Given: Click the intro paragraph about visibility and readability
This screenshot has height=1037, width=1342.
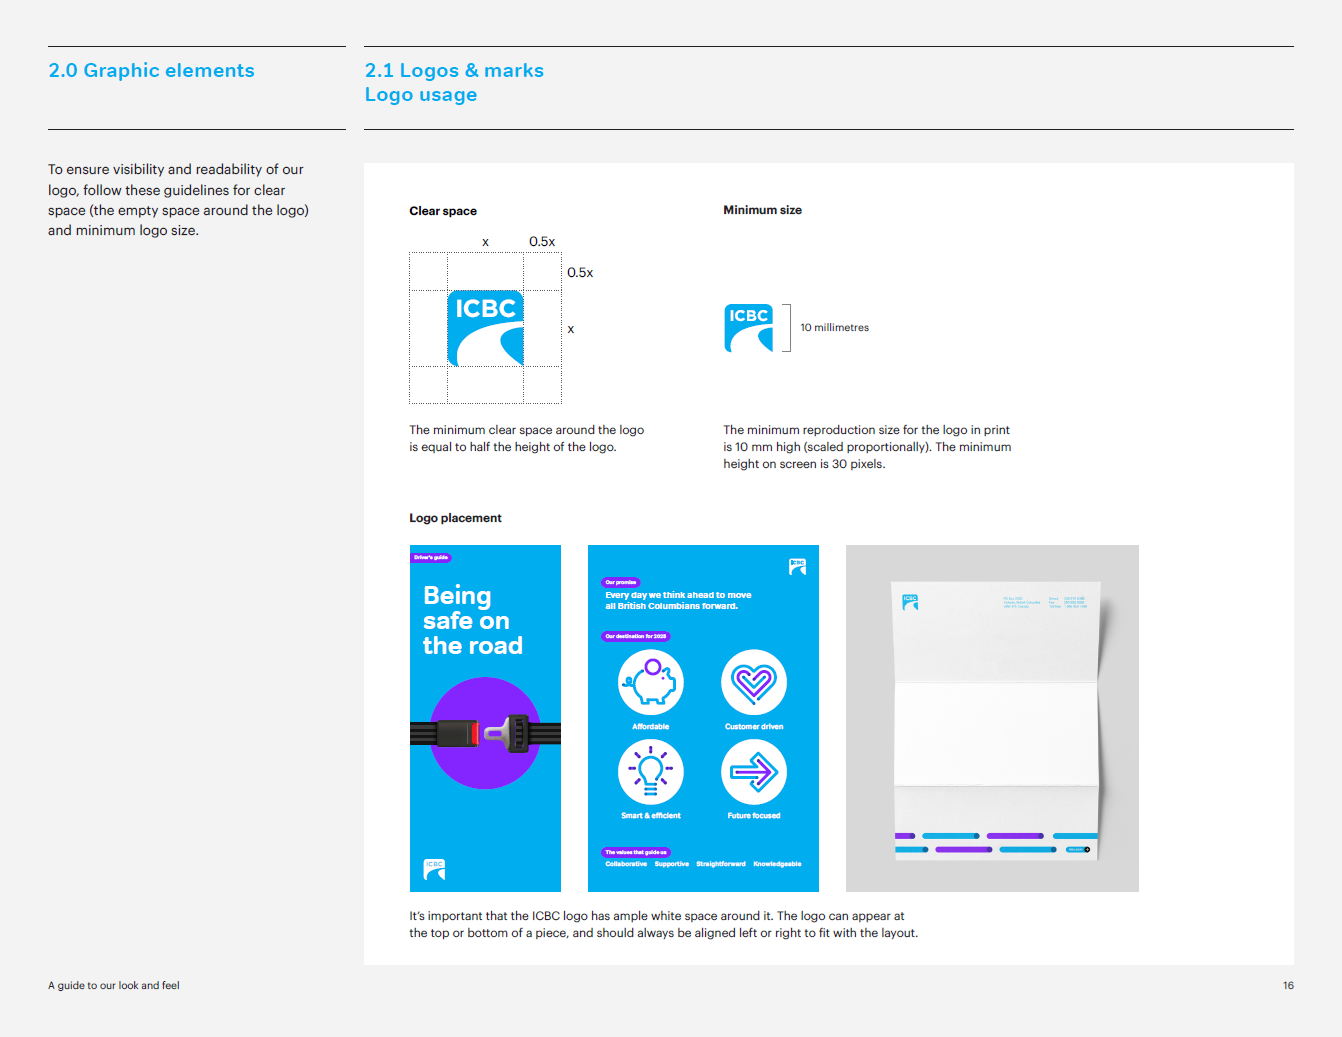Looking at the screenshot, I should [179, 200].
